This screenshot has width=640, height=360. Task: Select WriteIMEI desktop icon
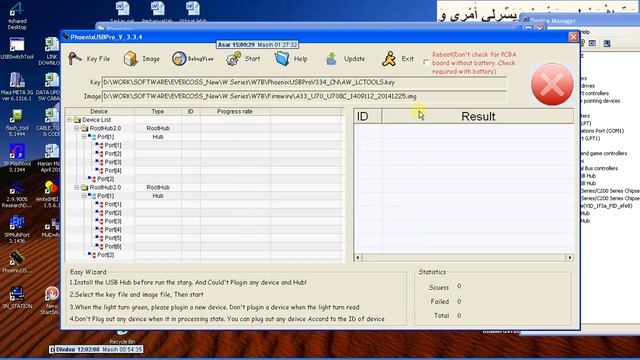(x=50, y=194)
